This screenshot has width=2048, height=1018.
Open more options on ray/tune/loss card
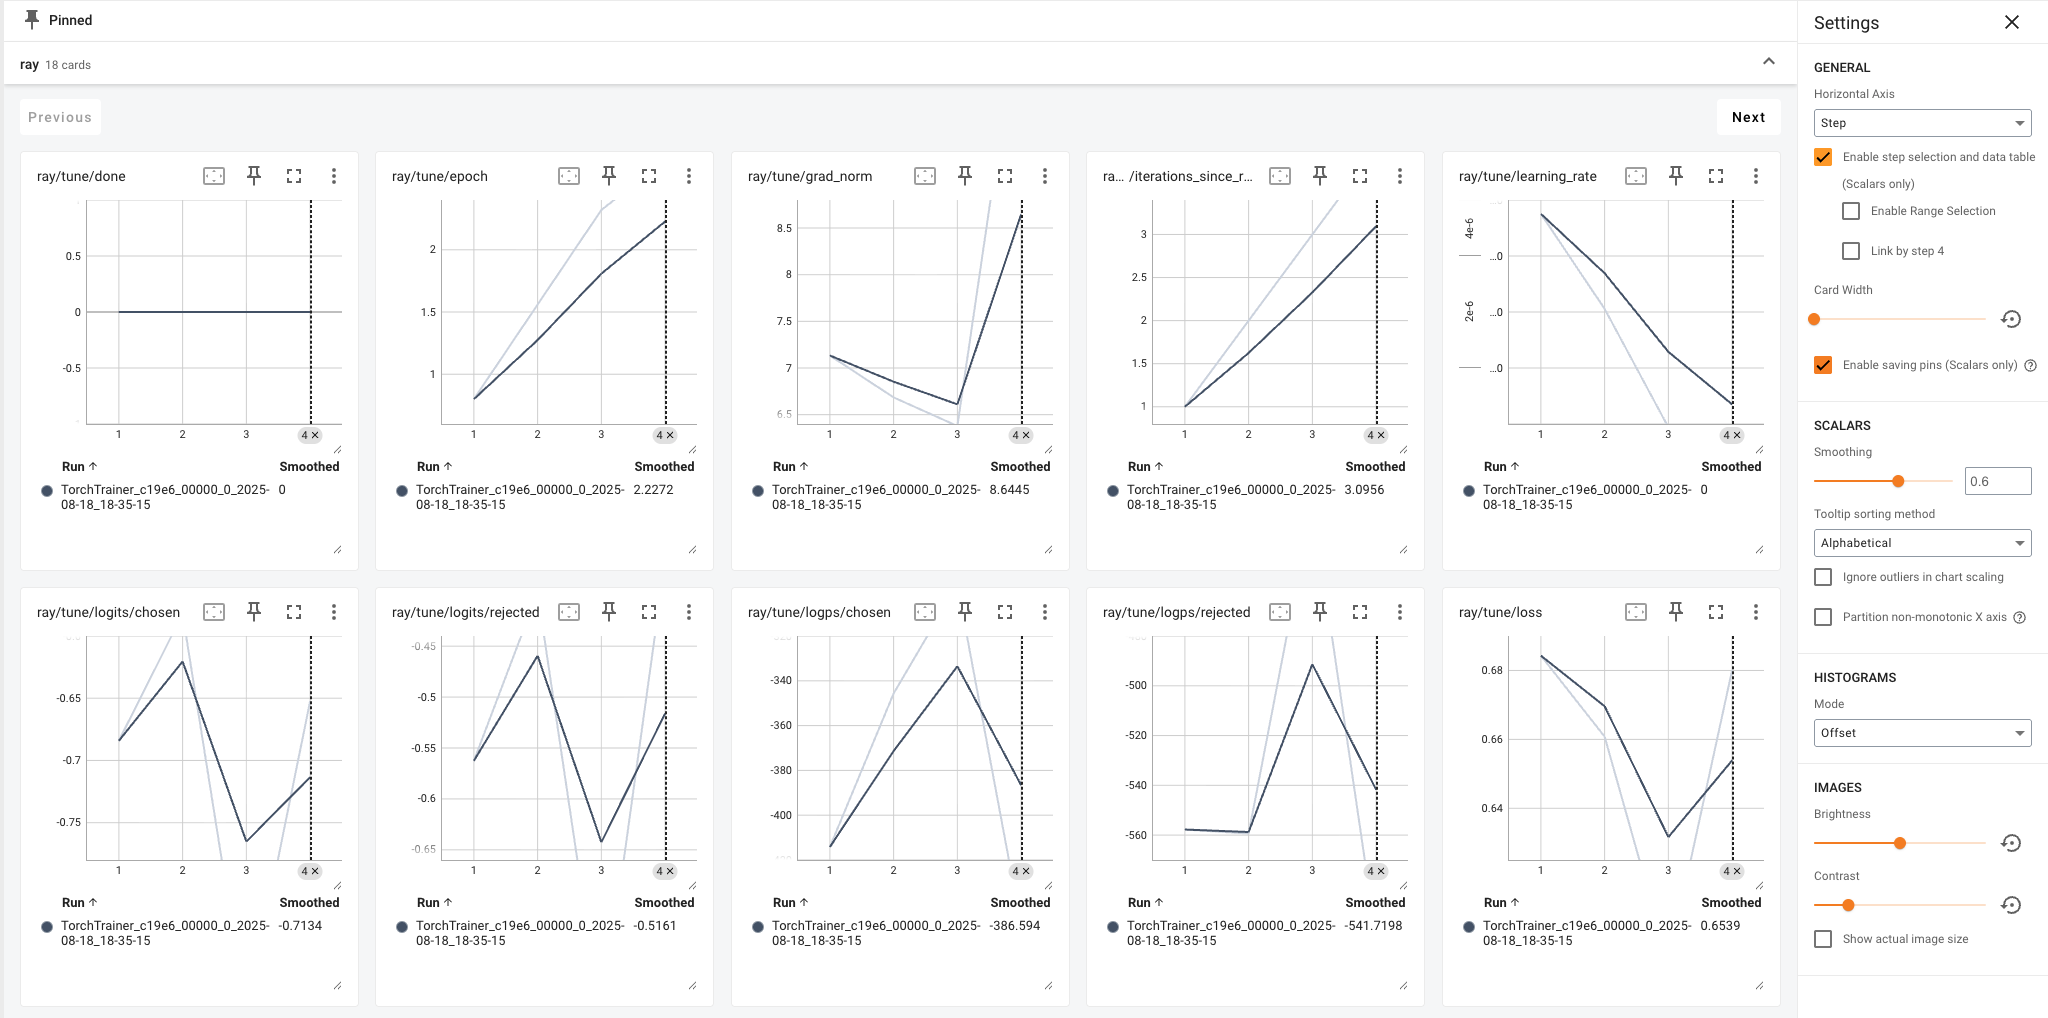[x=1755, y=612]
